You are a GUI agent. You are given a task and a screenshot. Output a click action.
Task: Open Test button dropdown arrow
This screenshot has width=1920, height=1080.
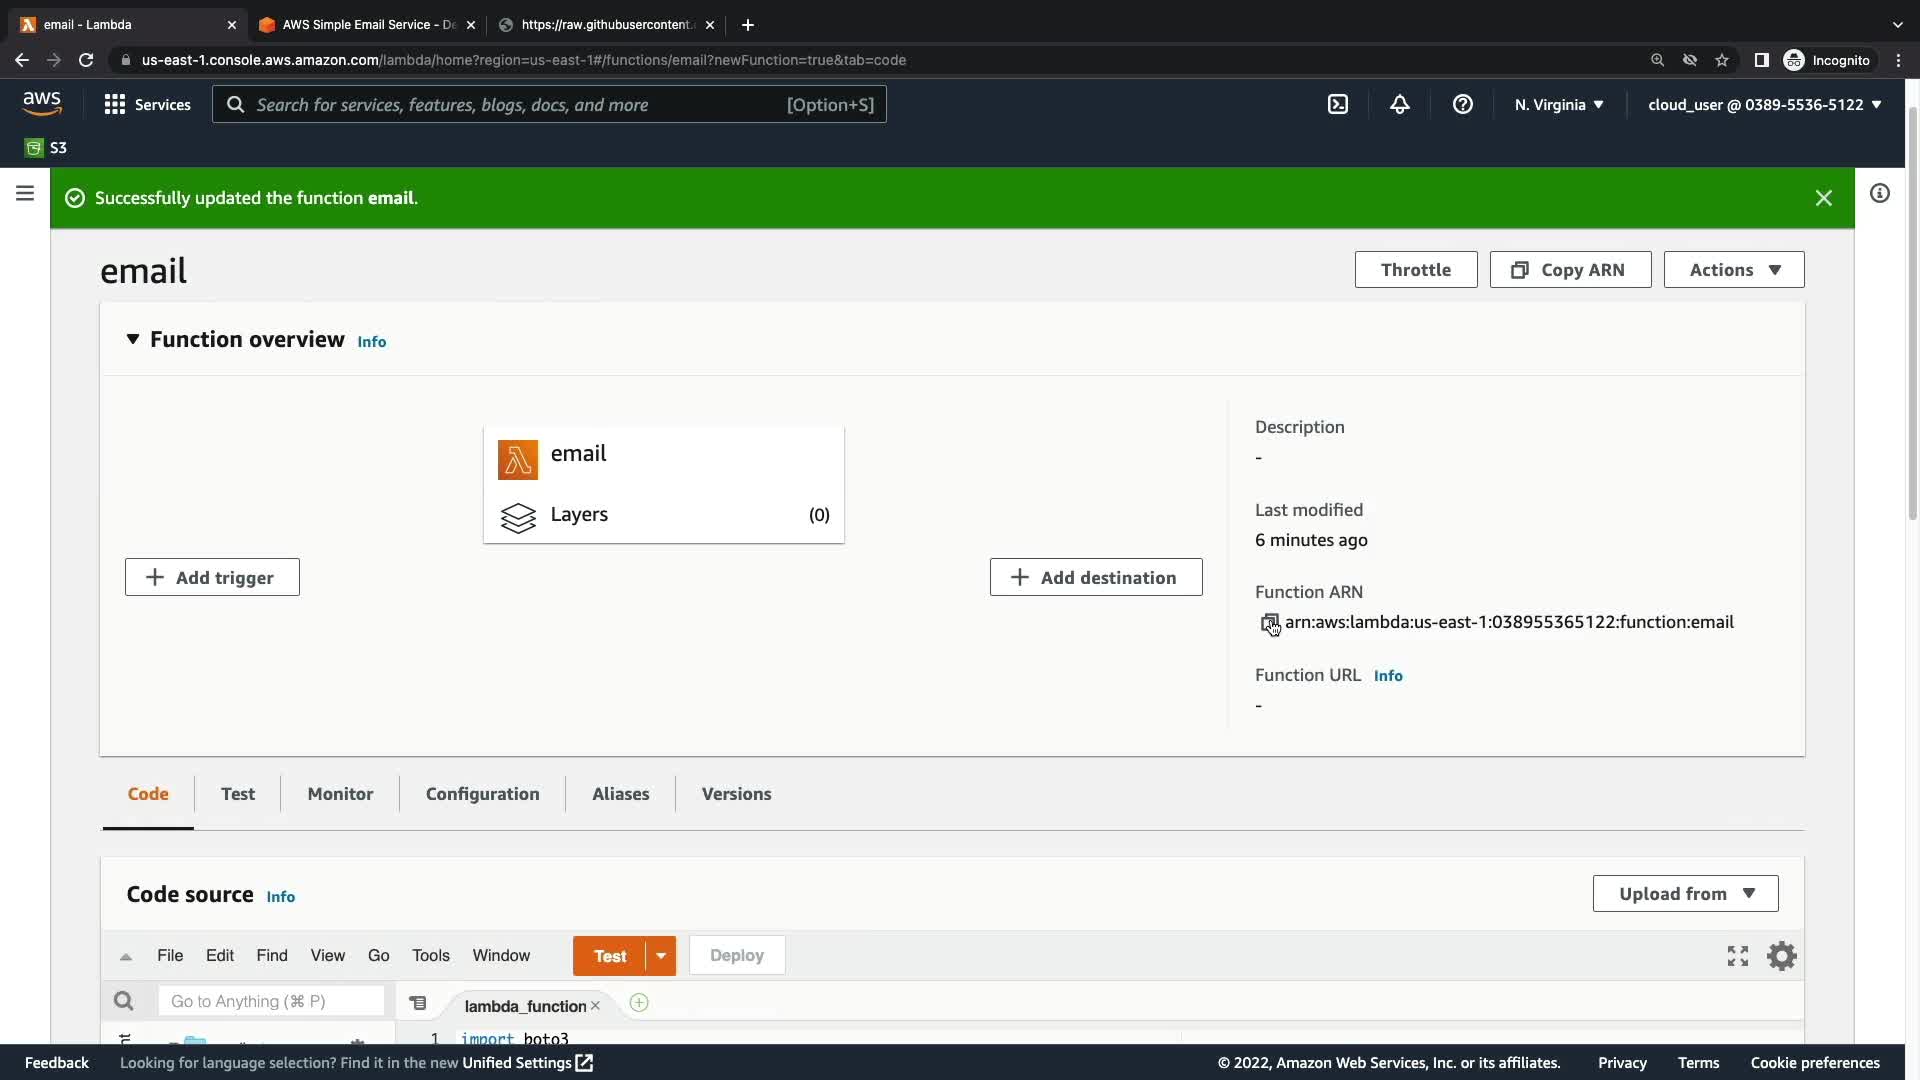pos(661,956)
